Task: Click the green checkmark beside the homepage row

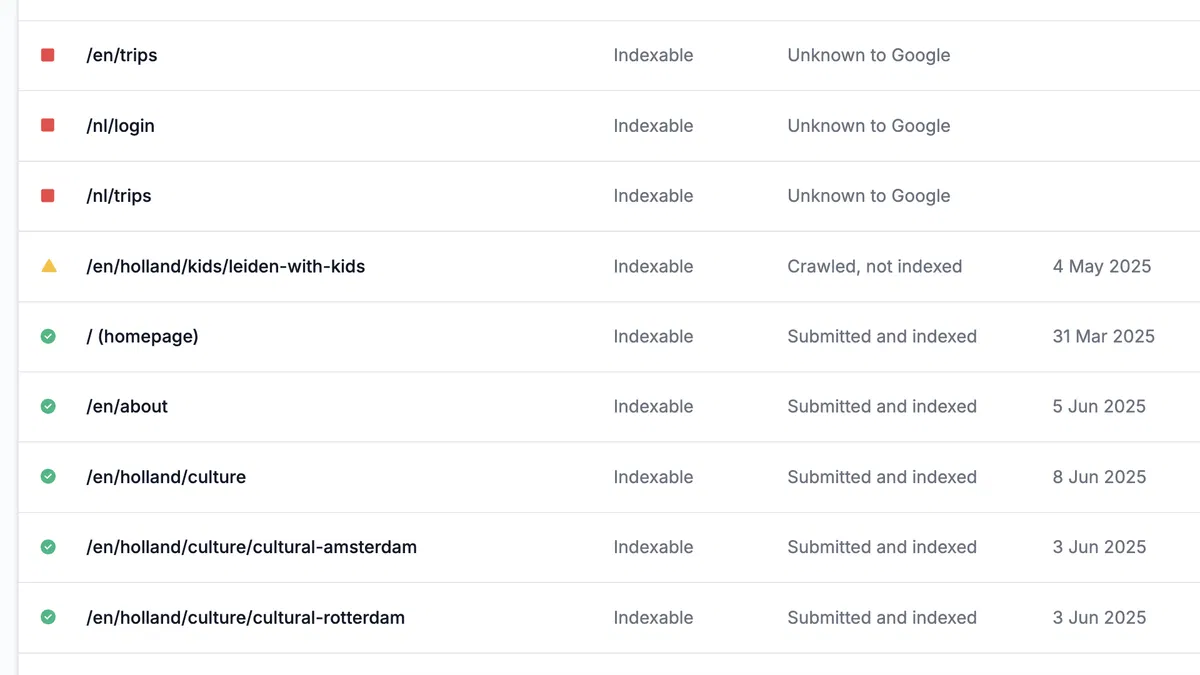Action: [x=48, y=336]
